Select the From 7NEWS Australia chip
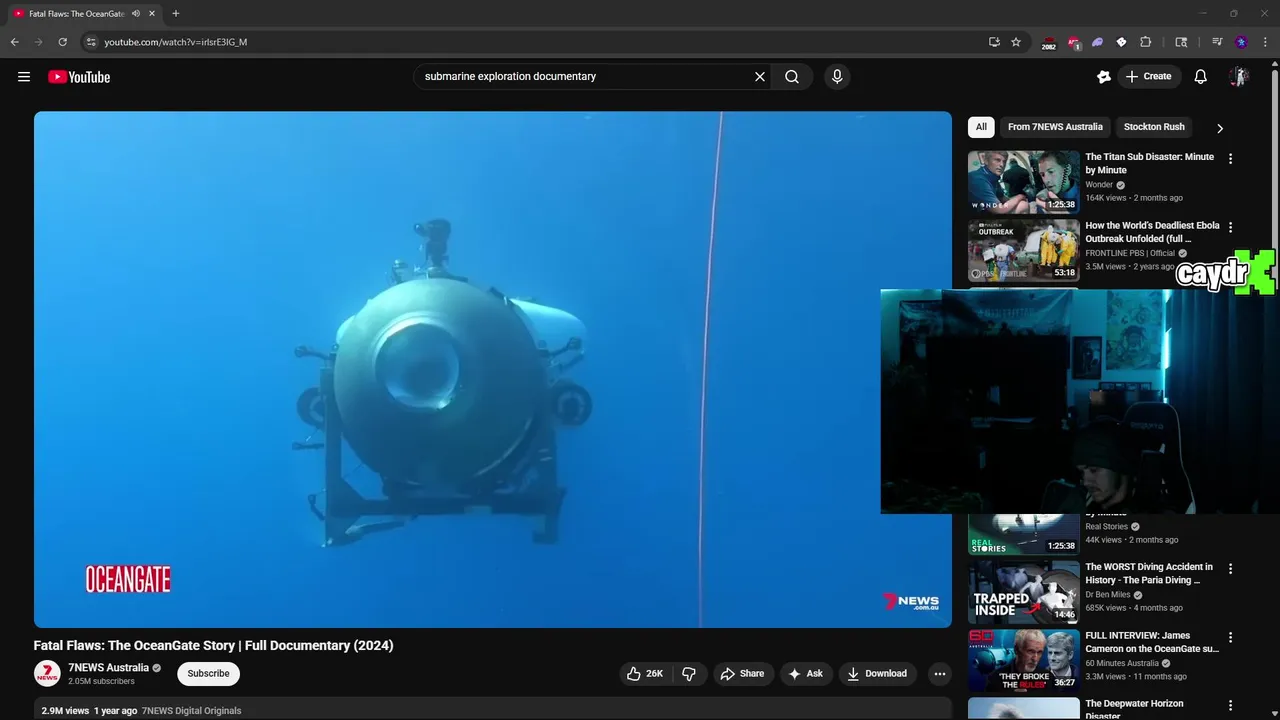Image resolution: width=1280 pixels, height=720 pixels. point(1055,127)
